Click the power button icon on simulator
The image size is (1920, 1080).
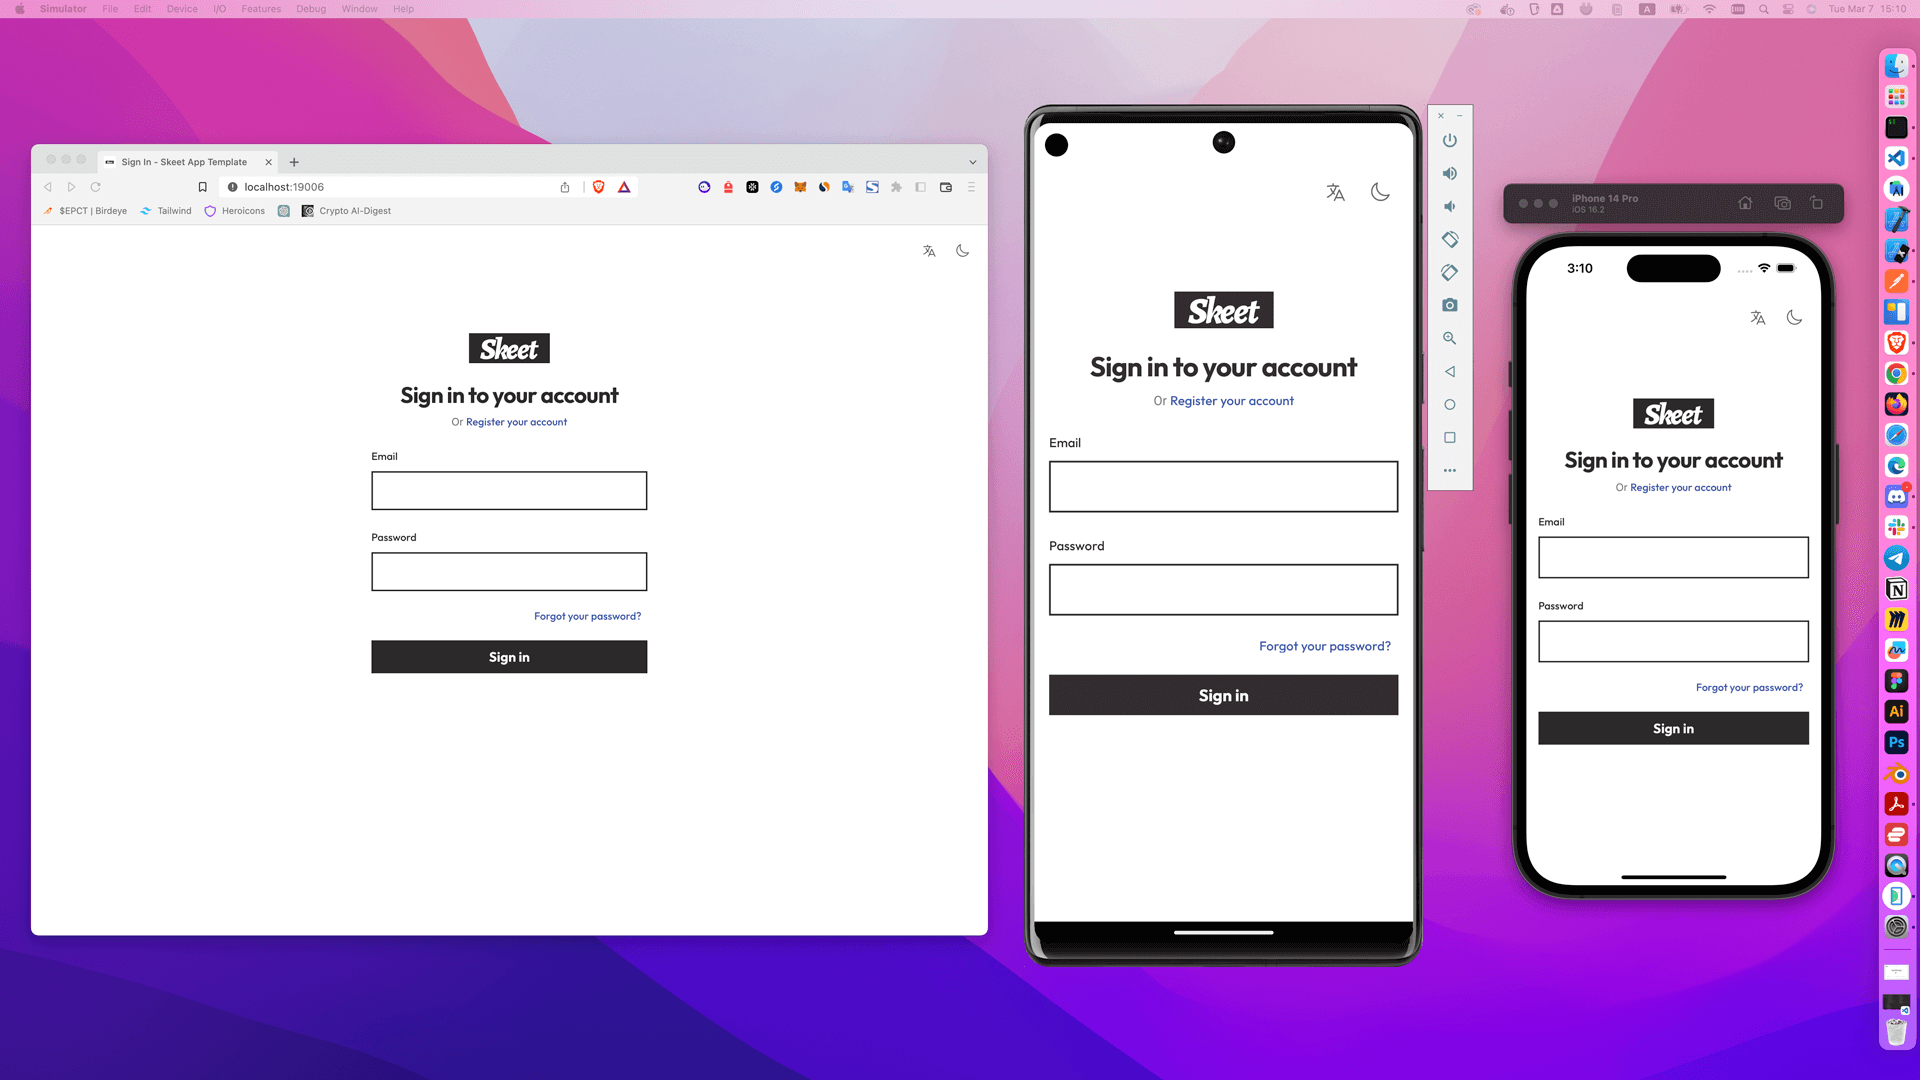coord(1449,140)
